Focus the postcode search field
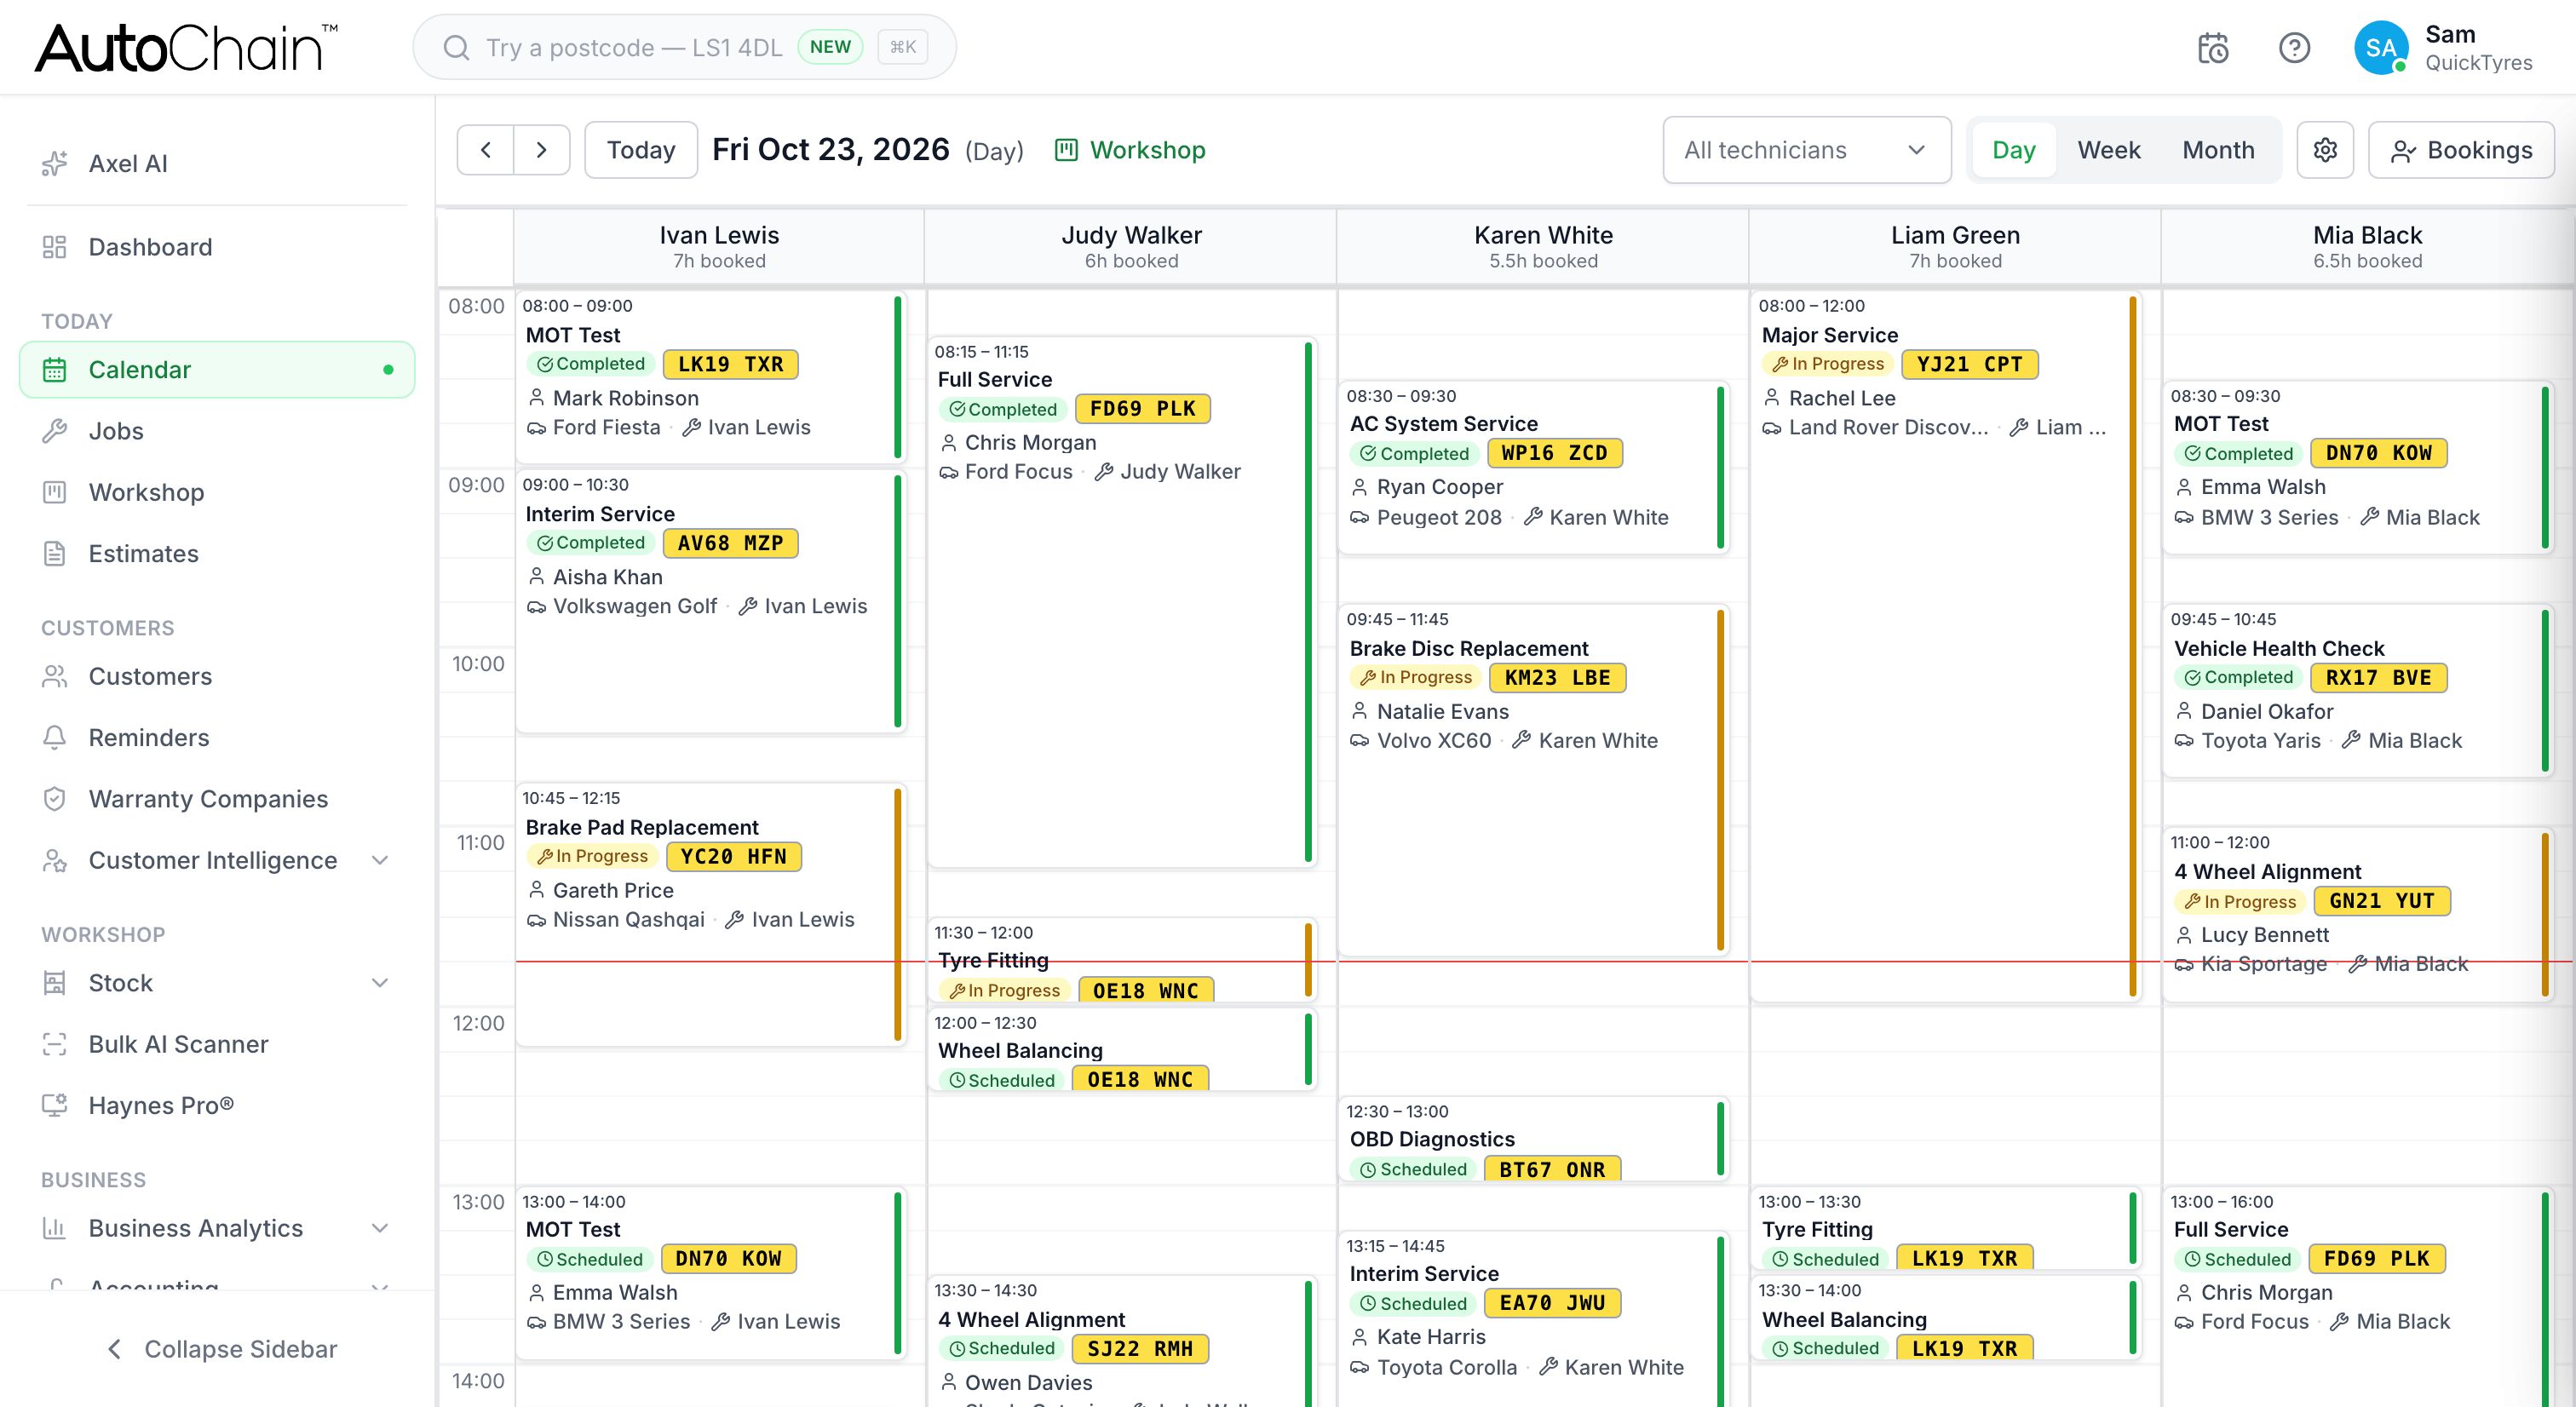The image size is (2576, 1407). 684,47
